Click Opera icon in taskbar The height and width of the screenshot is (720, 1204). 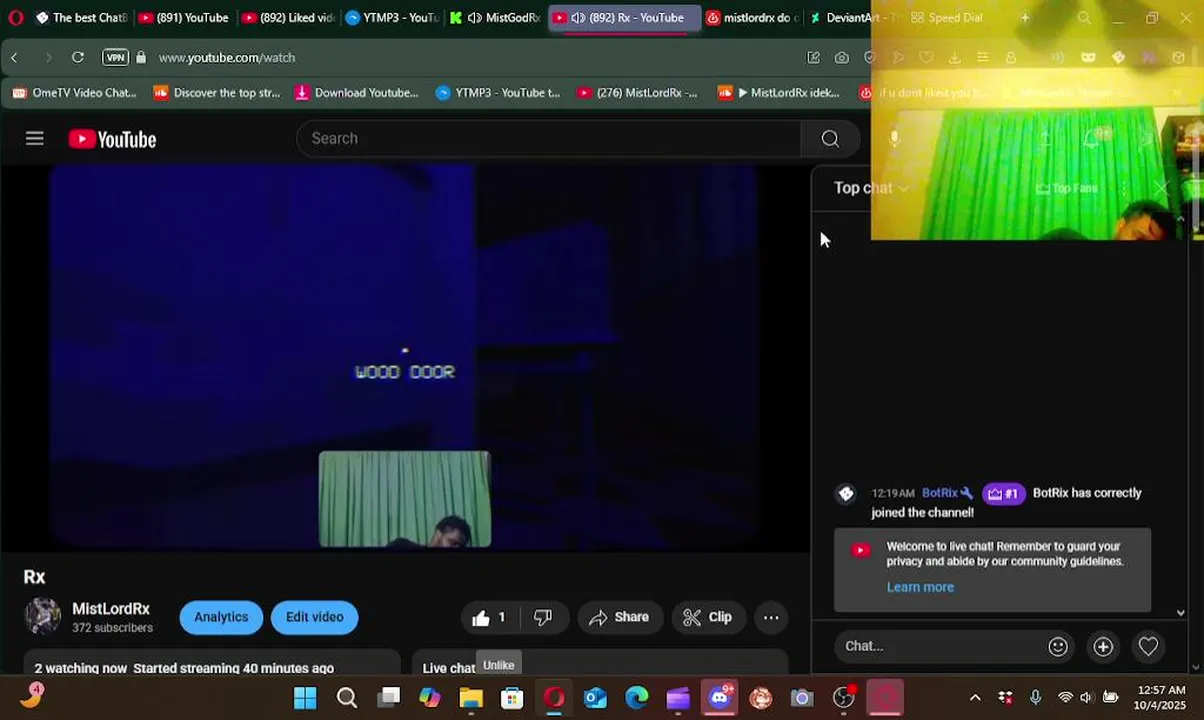(x=554, y=698)
